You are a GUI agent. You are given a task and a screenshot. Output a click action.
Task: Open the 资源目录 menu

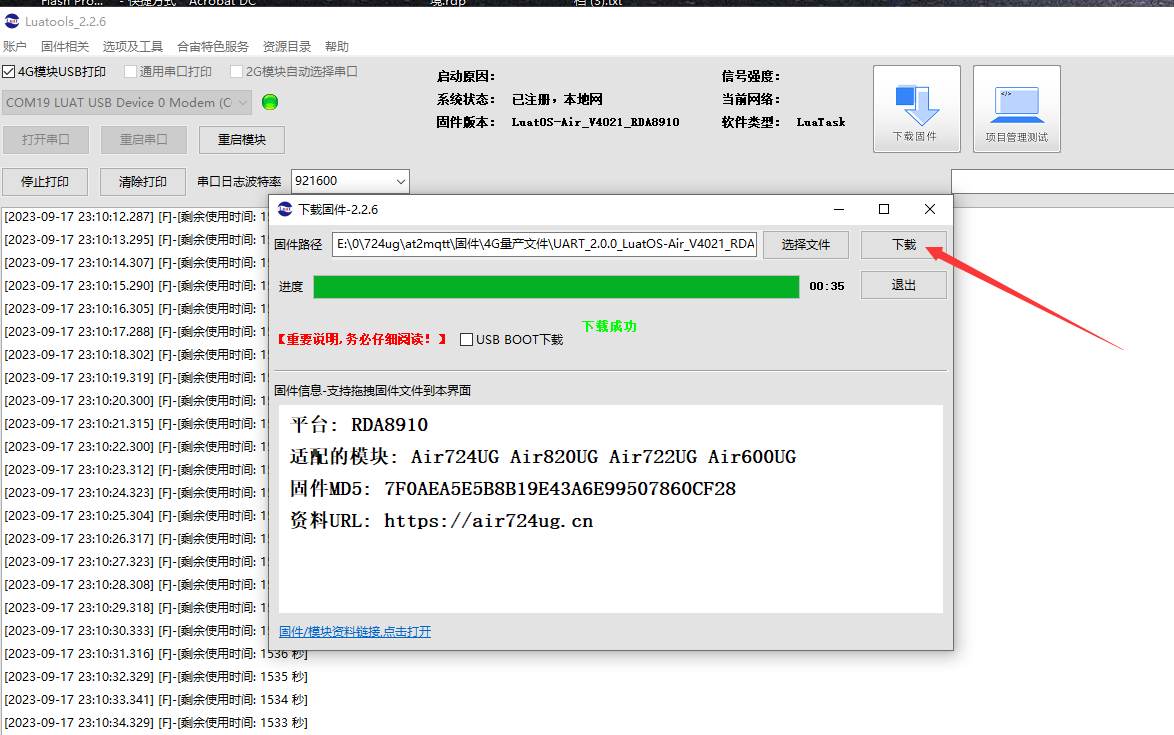[287, 46]
